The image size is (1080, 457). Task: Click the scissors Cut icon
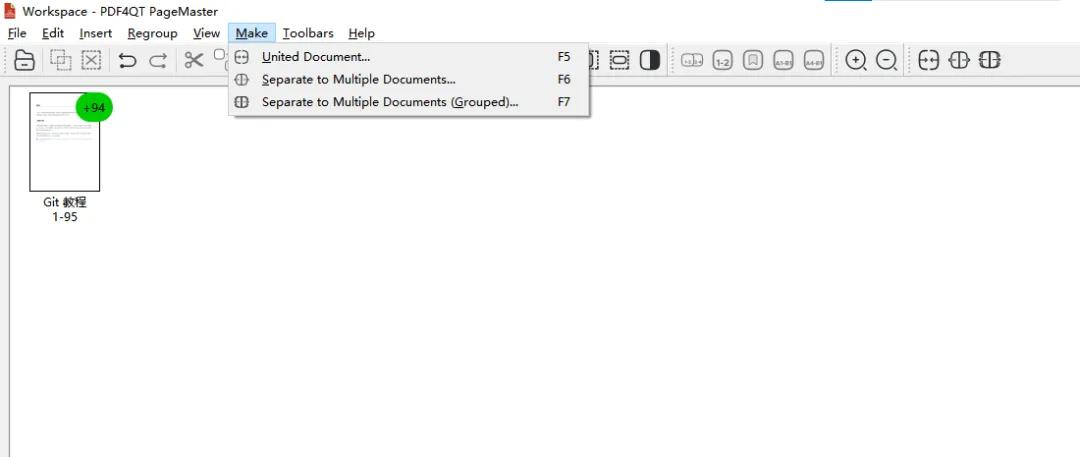point(194,61)
